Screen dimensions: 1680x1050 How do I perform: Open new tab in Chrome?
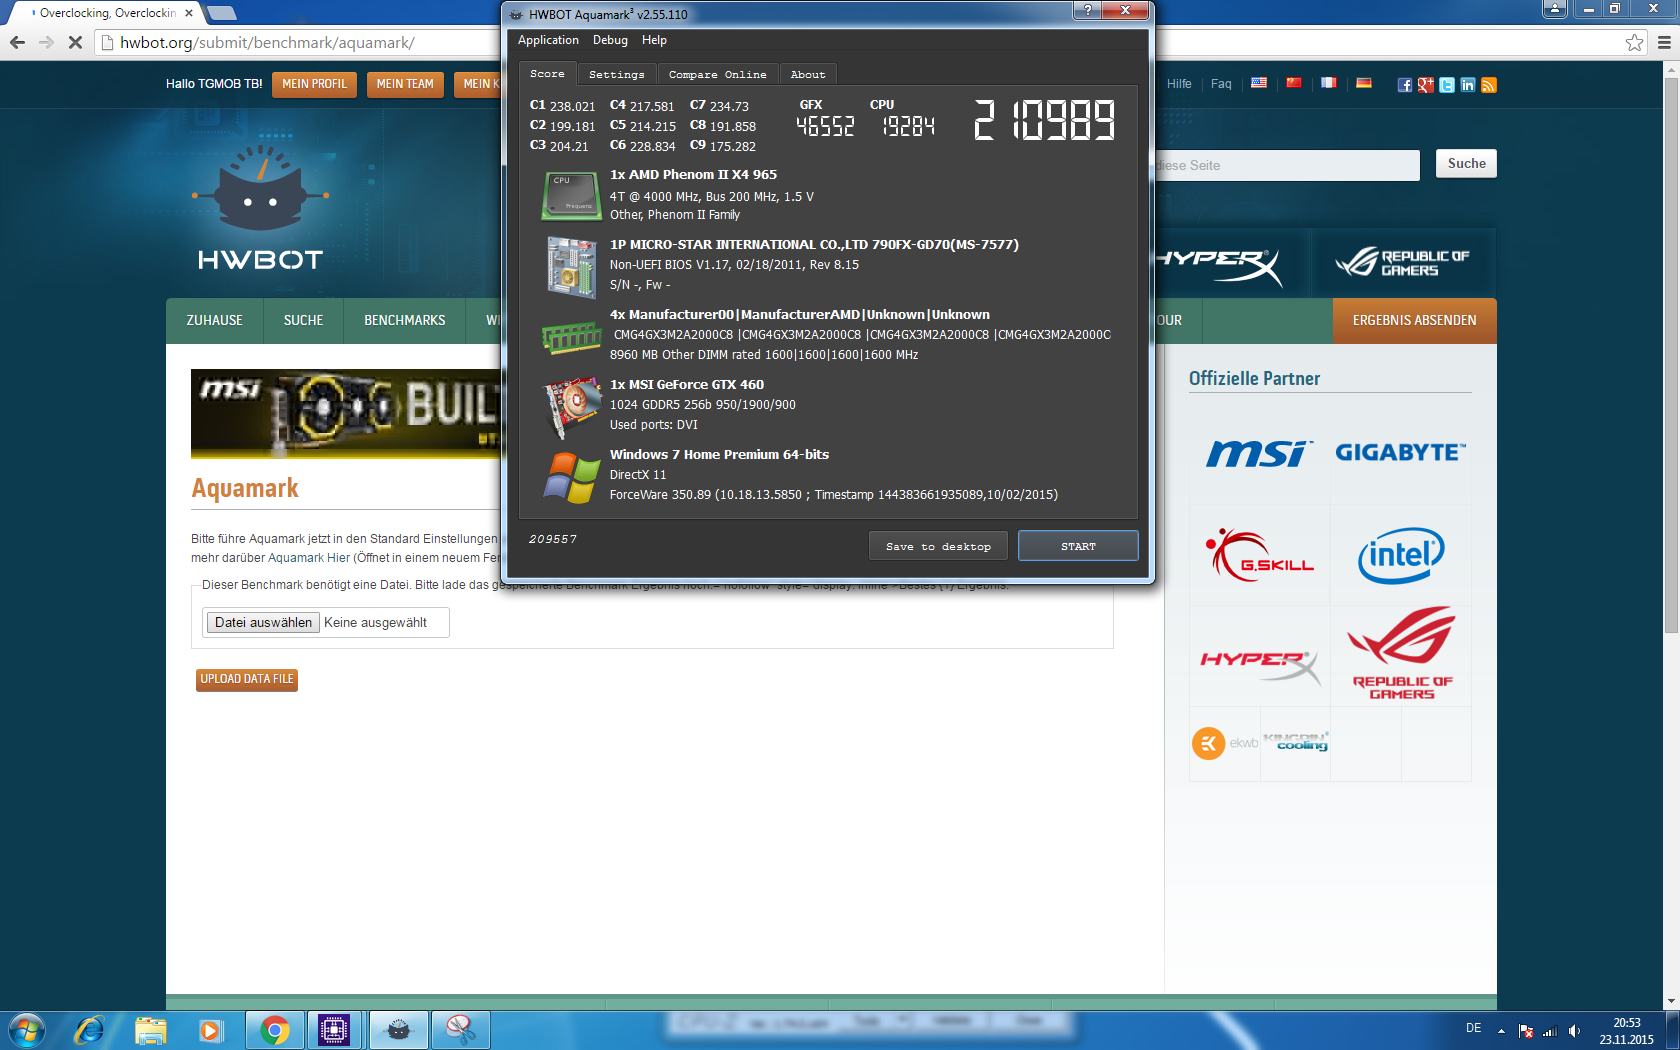pyautogui.click(x=222, y=13)
